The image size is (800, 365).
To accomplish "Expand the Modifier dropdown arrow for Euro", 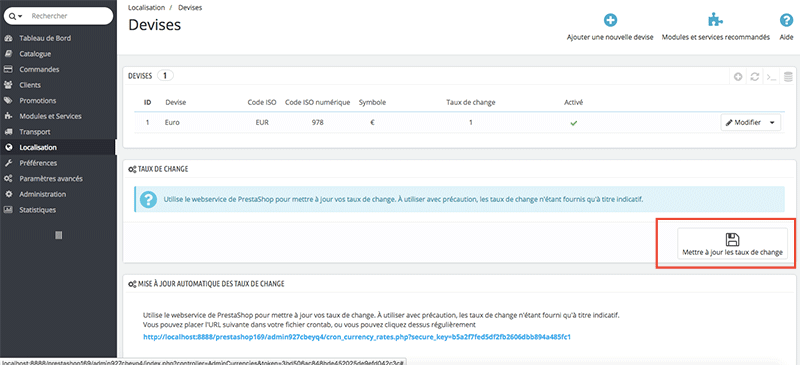I will (x=772, y=123).
